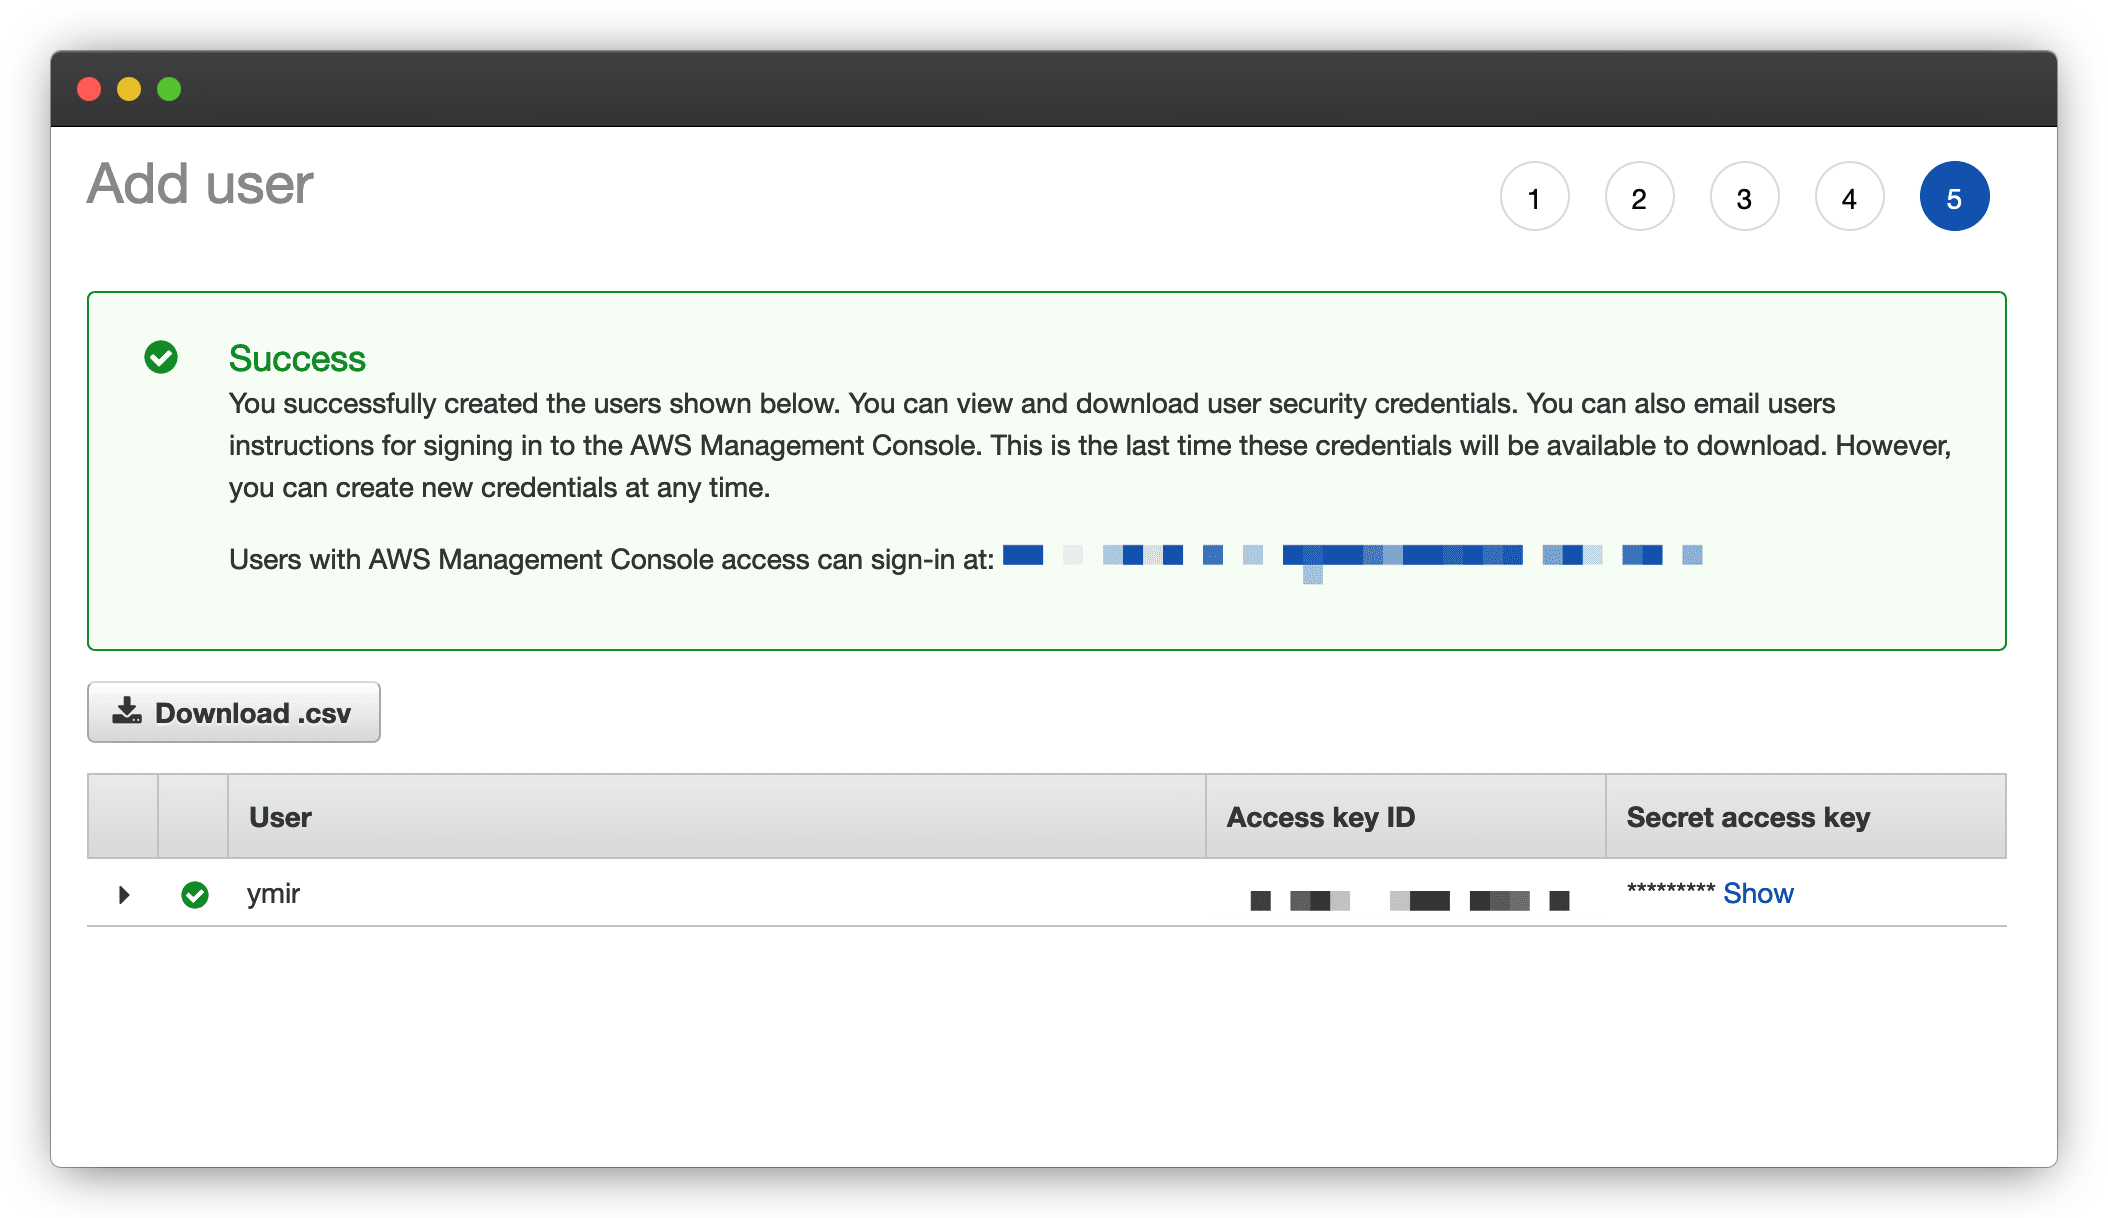
Task: Click step 3 circle indicator
Action: (1743, 196)
